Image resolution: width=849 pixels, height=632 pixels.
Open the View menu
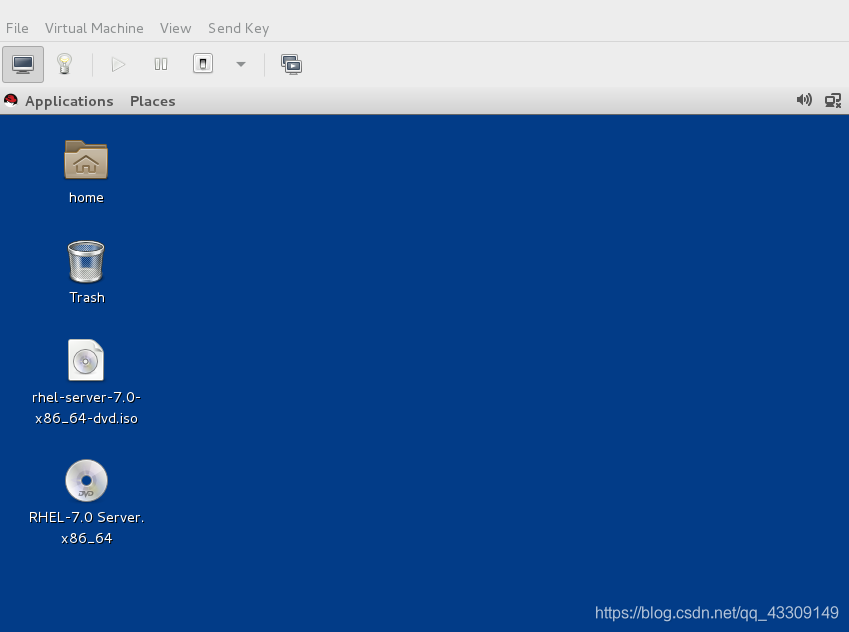click(175, 28)
